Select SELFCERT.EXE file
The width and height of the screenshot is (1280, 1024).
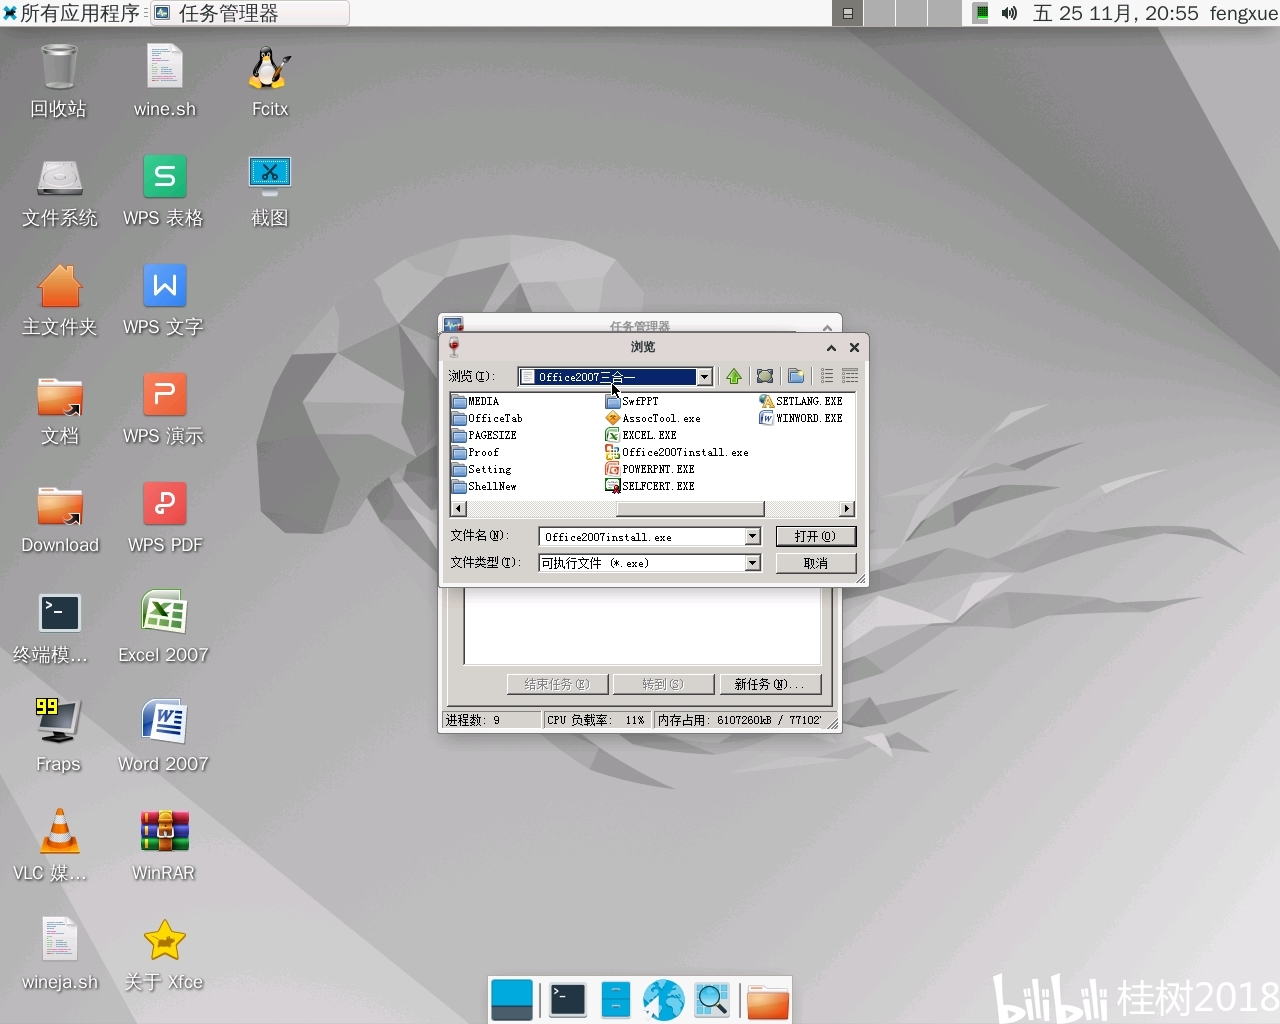click(x=650, y=487)
